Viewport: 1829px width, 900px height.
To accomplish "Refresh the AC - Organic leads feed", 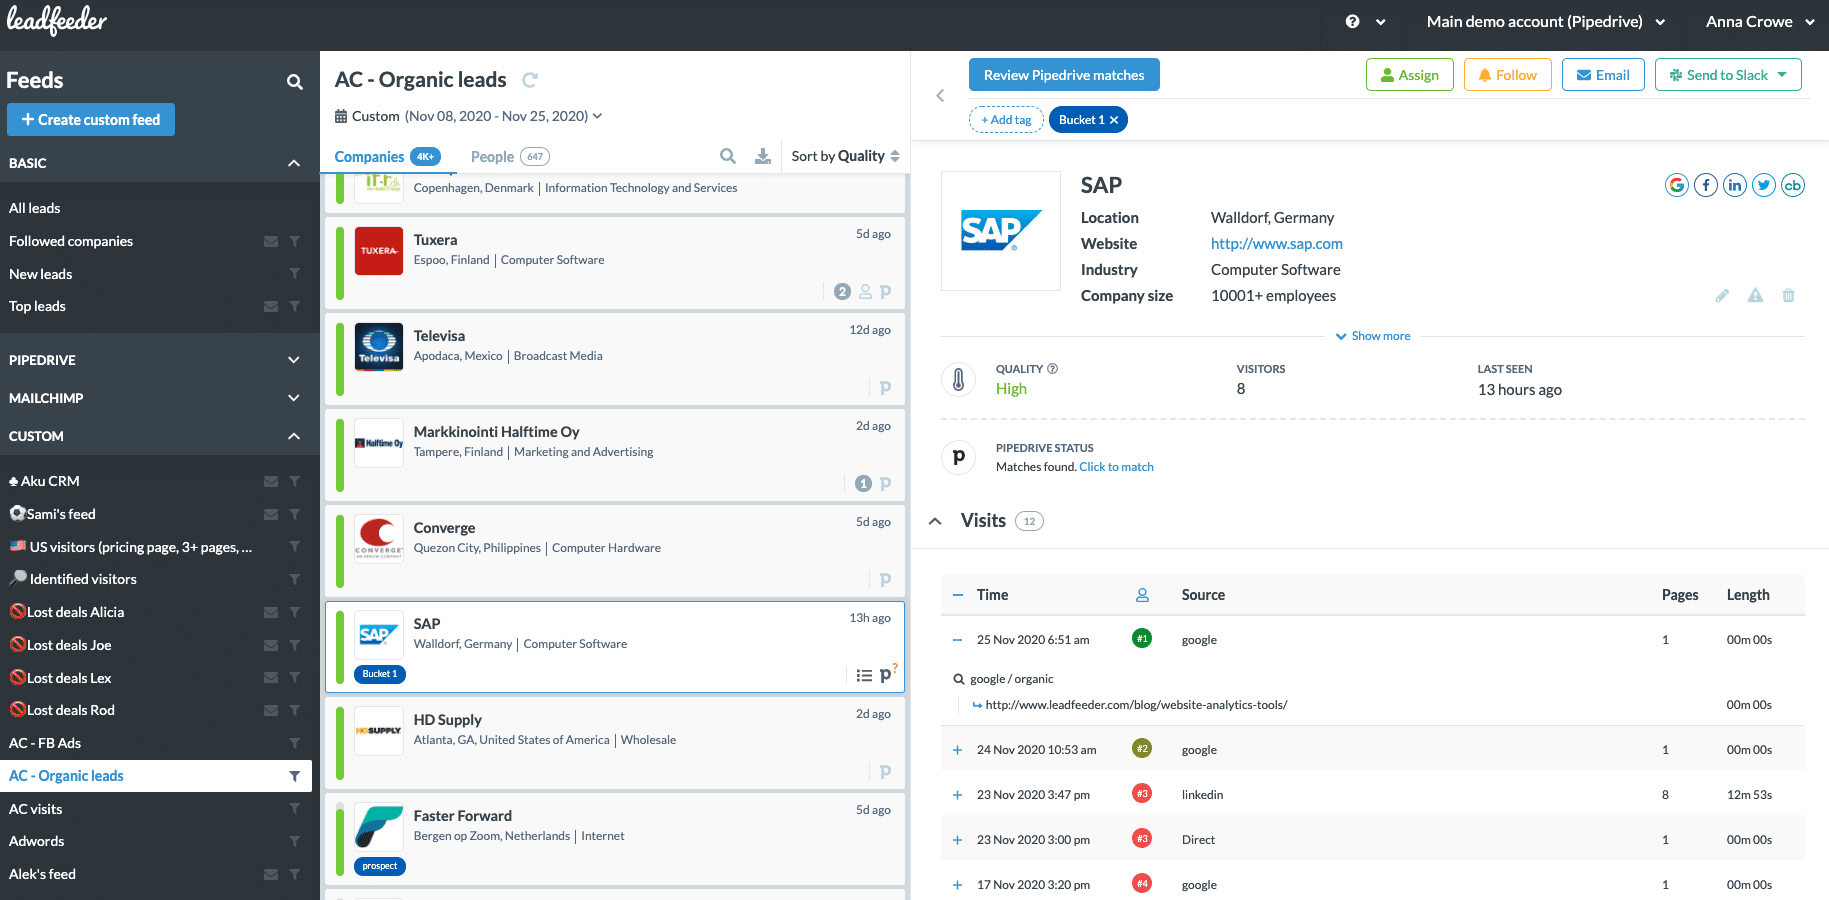I will [530, 80].
